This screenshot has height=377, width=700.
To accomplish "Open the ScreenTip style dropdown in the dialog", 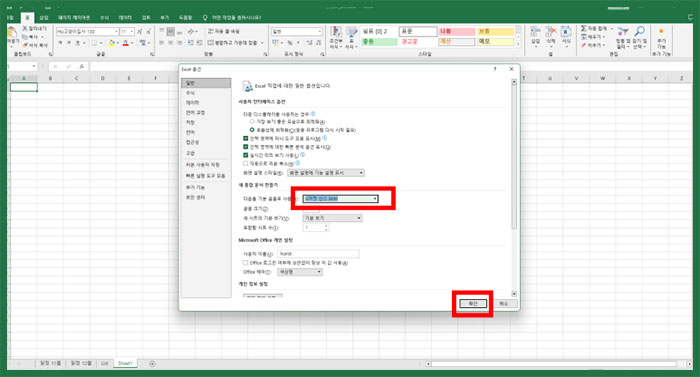I will pos(326,172).
